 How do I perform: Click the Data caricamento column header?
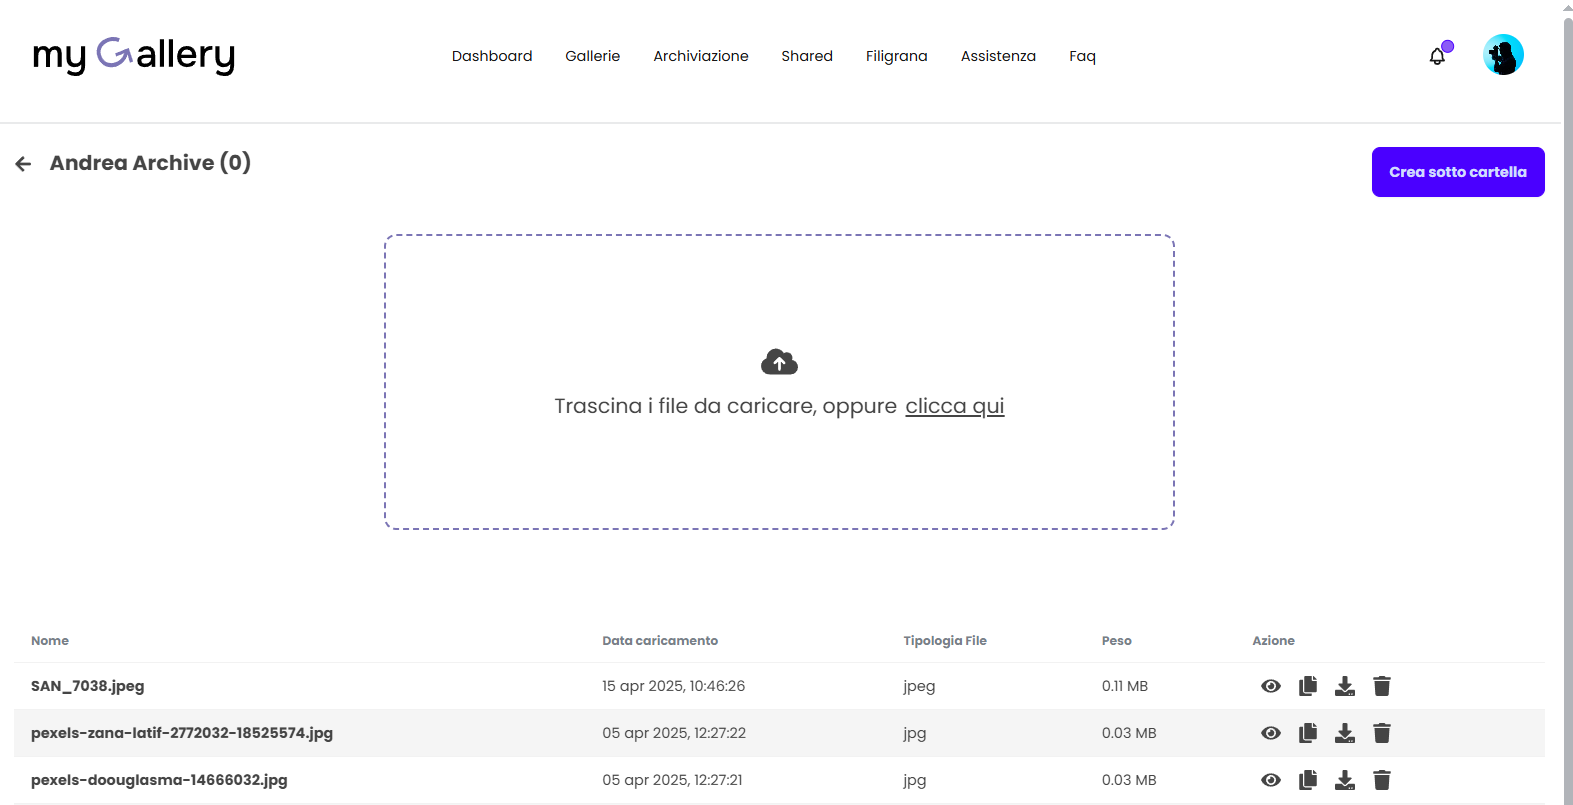[660, 641]
